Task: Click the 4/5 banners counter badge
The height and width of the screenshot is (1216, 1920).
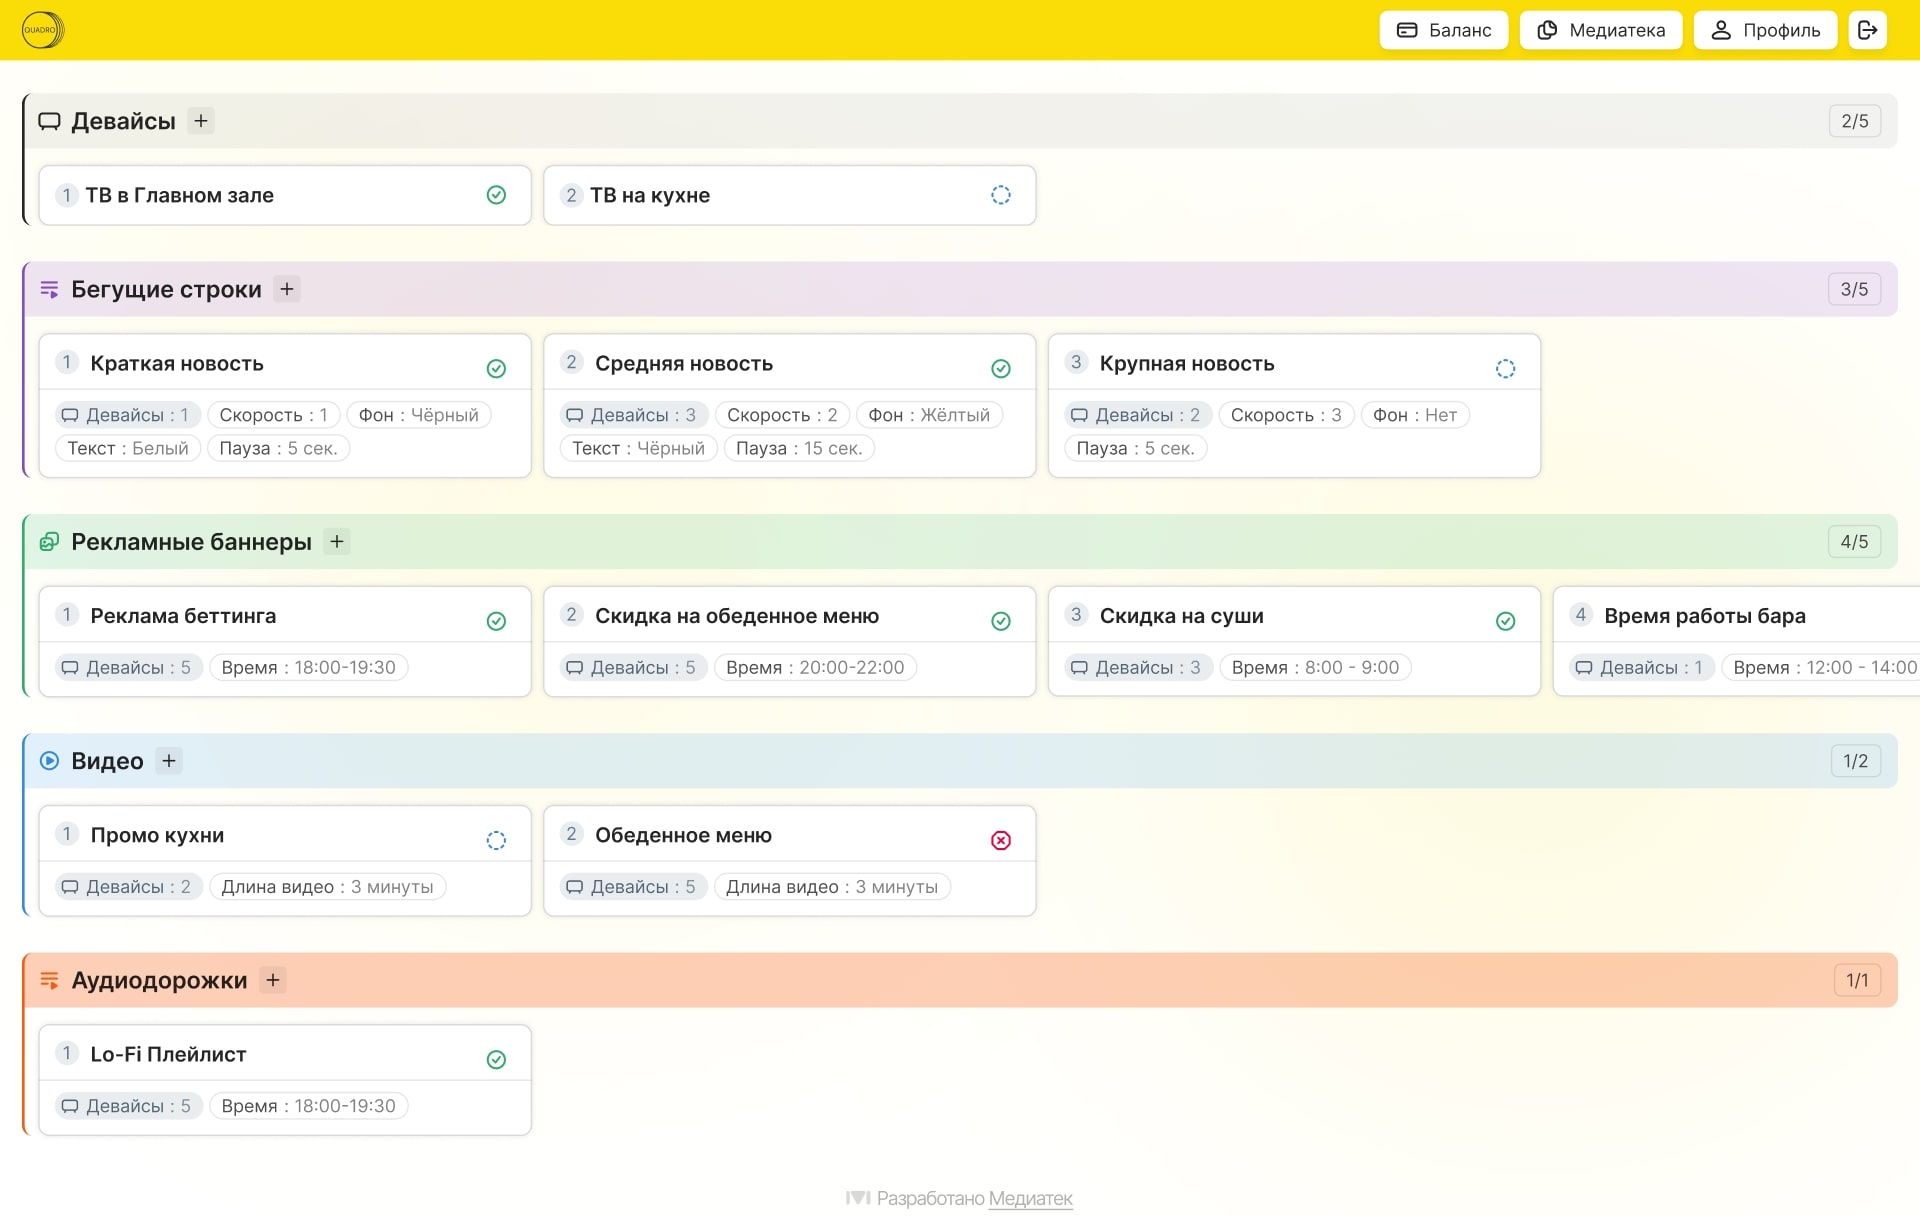Action: coord(1853,542)
